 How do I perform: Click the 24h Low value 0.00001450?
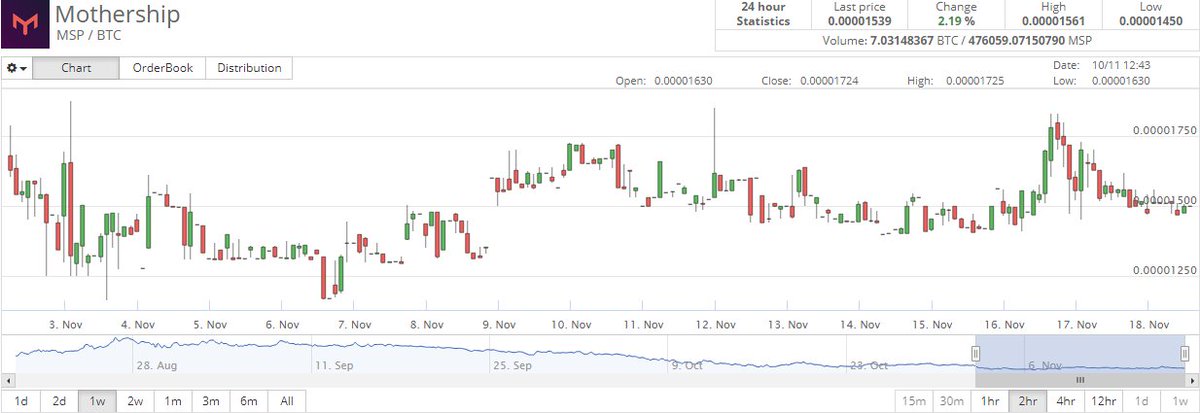click(x=1149, y=21)
